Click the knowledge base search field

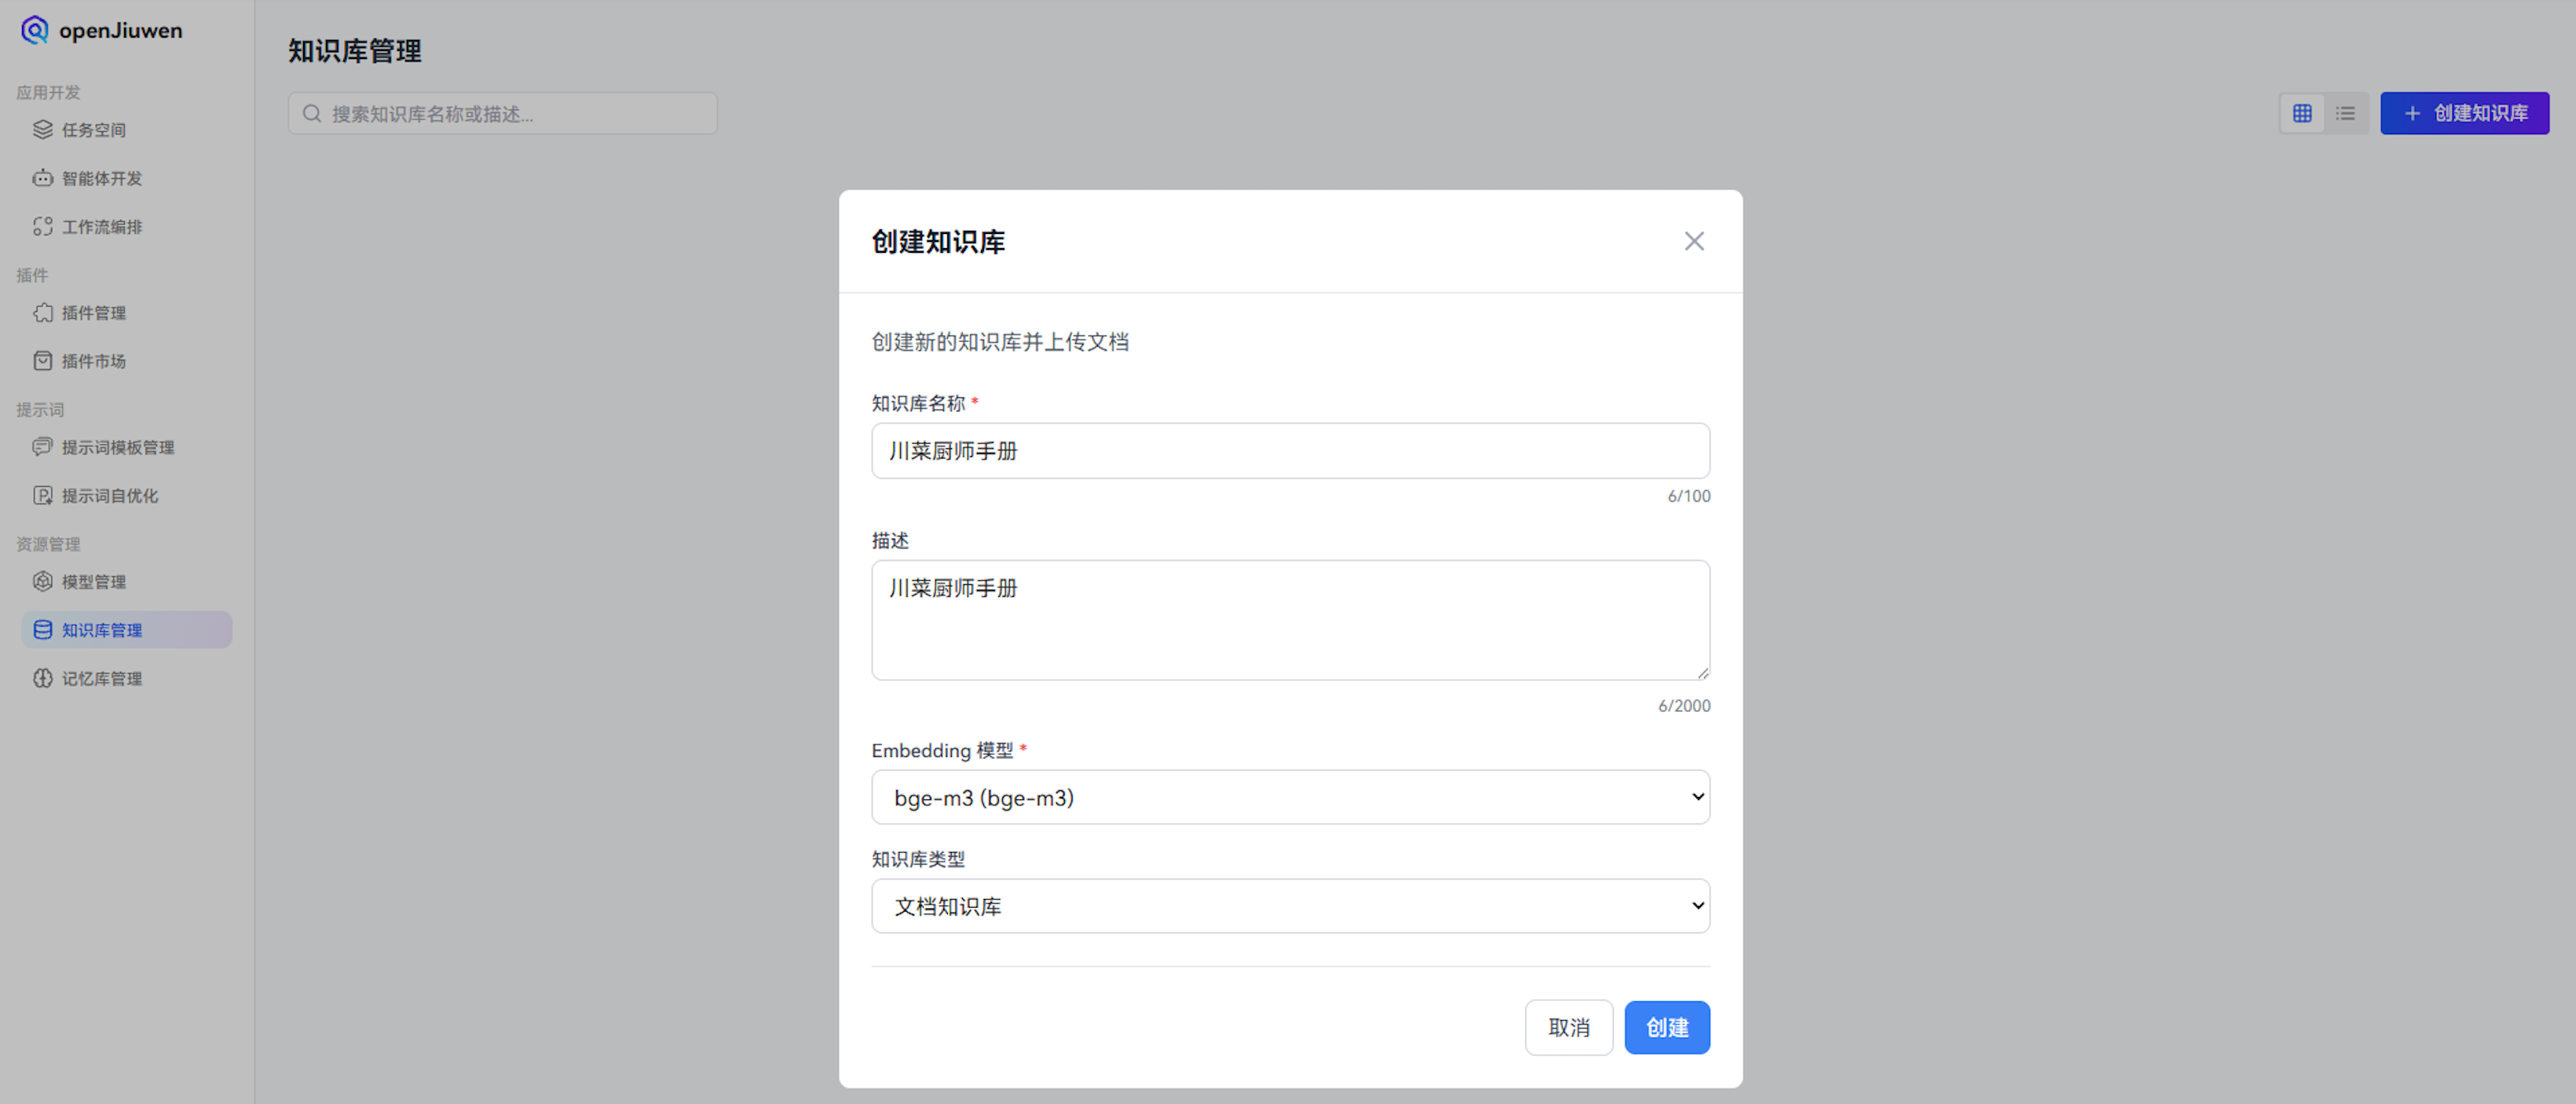coord(500,113)
